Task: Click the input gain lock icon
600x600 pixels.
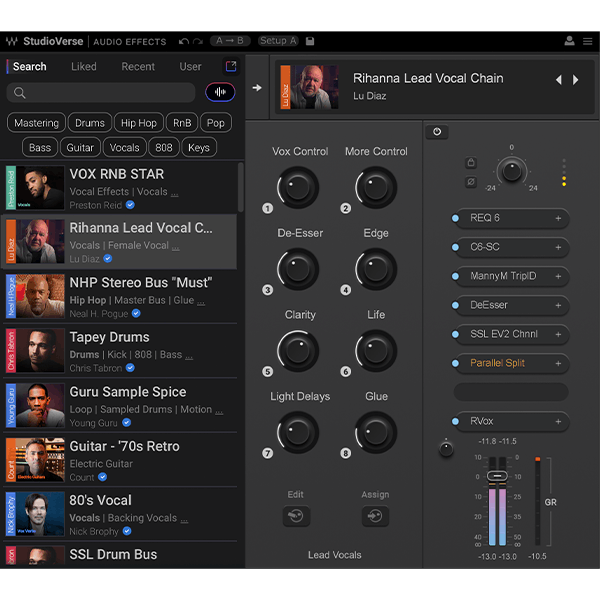Action: coord(471,162)
